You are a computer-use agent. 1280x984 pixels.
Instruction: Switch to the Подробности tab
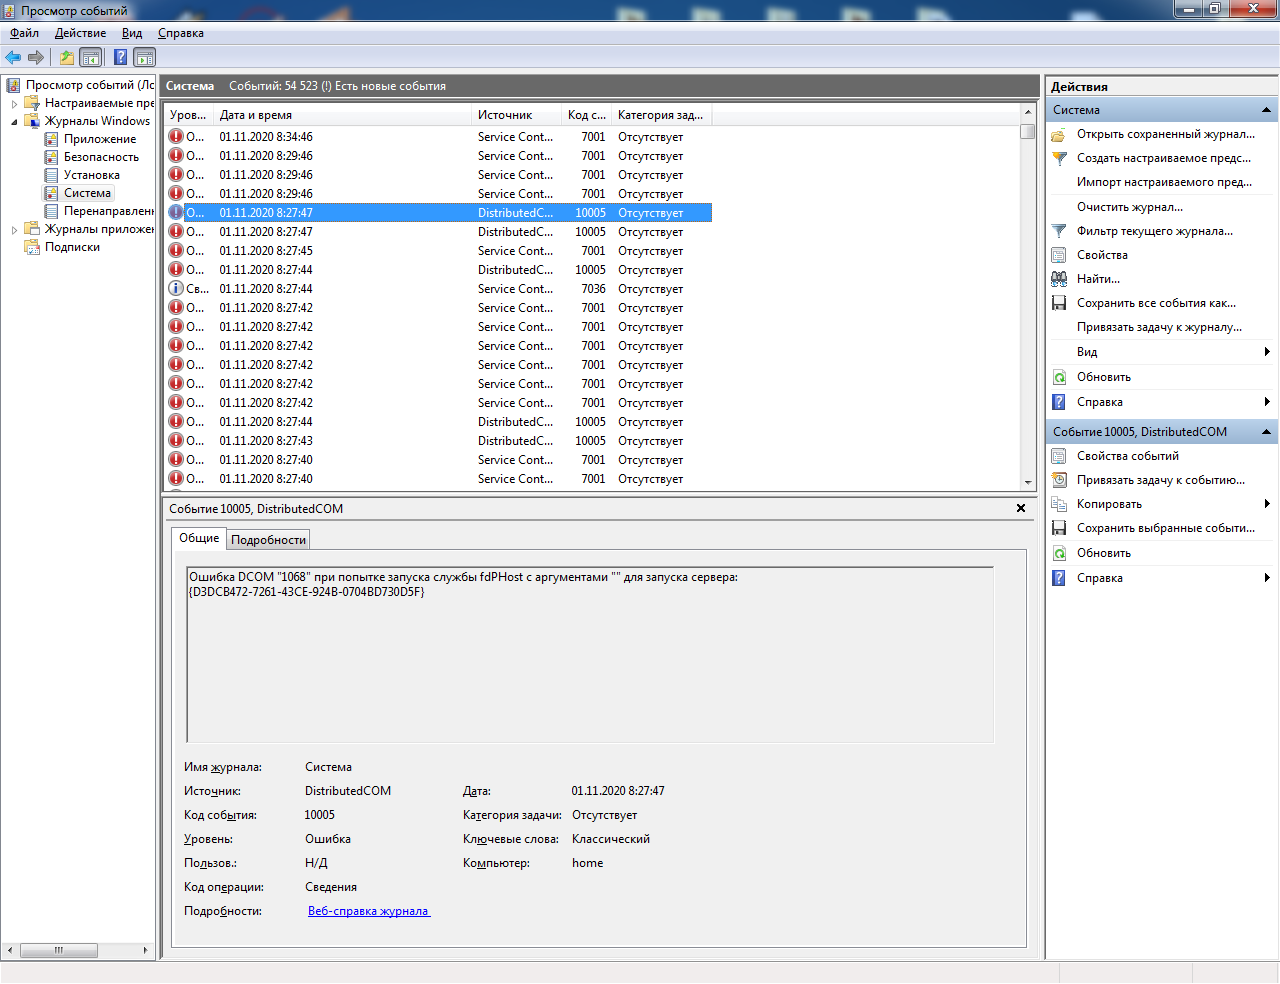pos(268,540)
